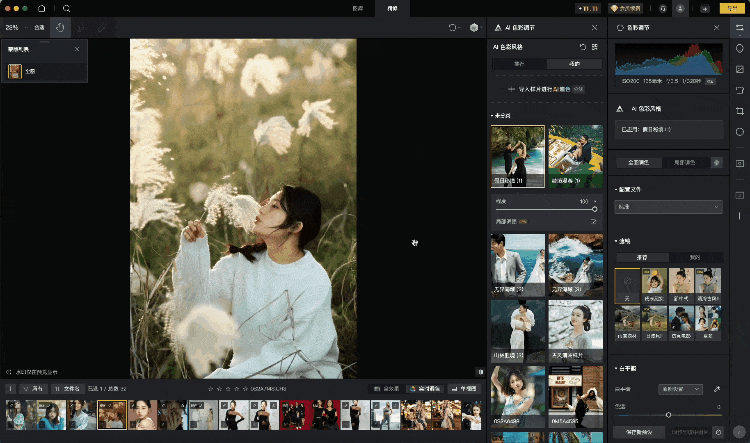Click the home icon in title bar
Image resolution: width=750 pixels, height=443 pixels.
[41, 8]
